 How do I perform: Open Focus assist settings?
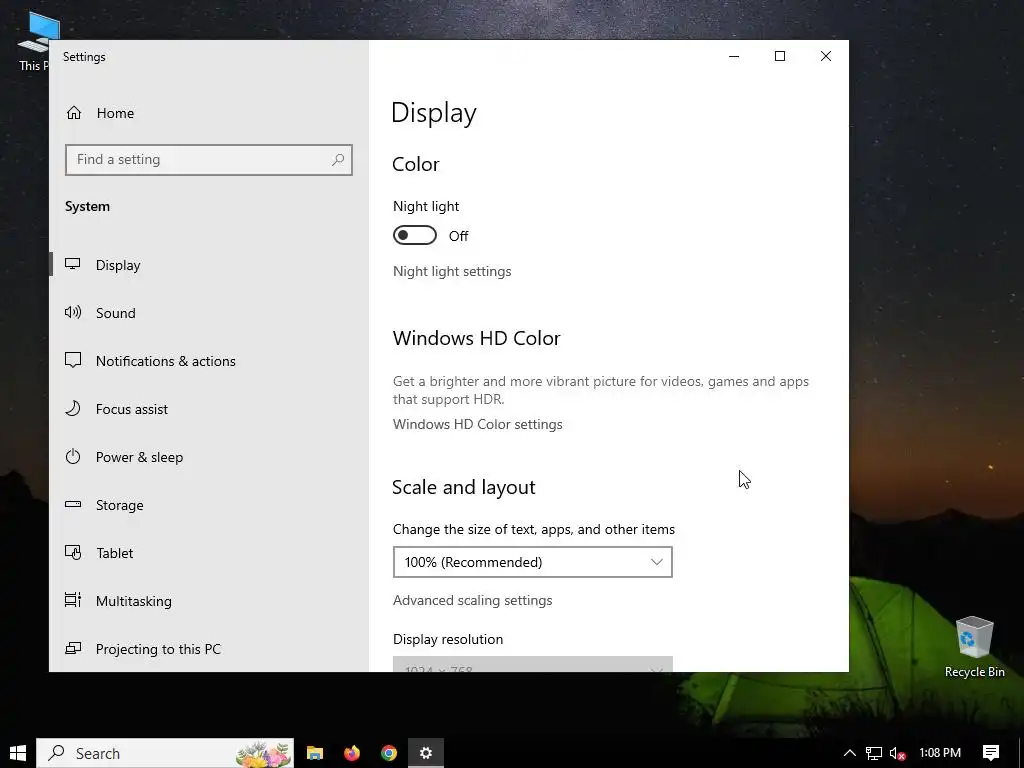tap(209, 409)
